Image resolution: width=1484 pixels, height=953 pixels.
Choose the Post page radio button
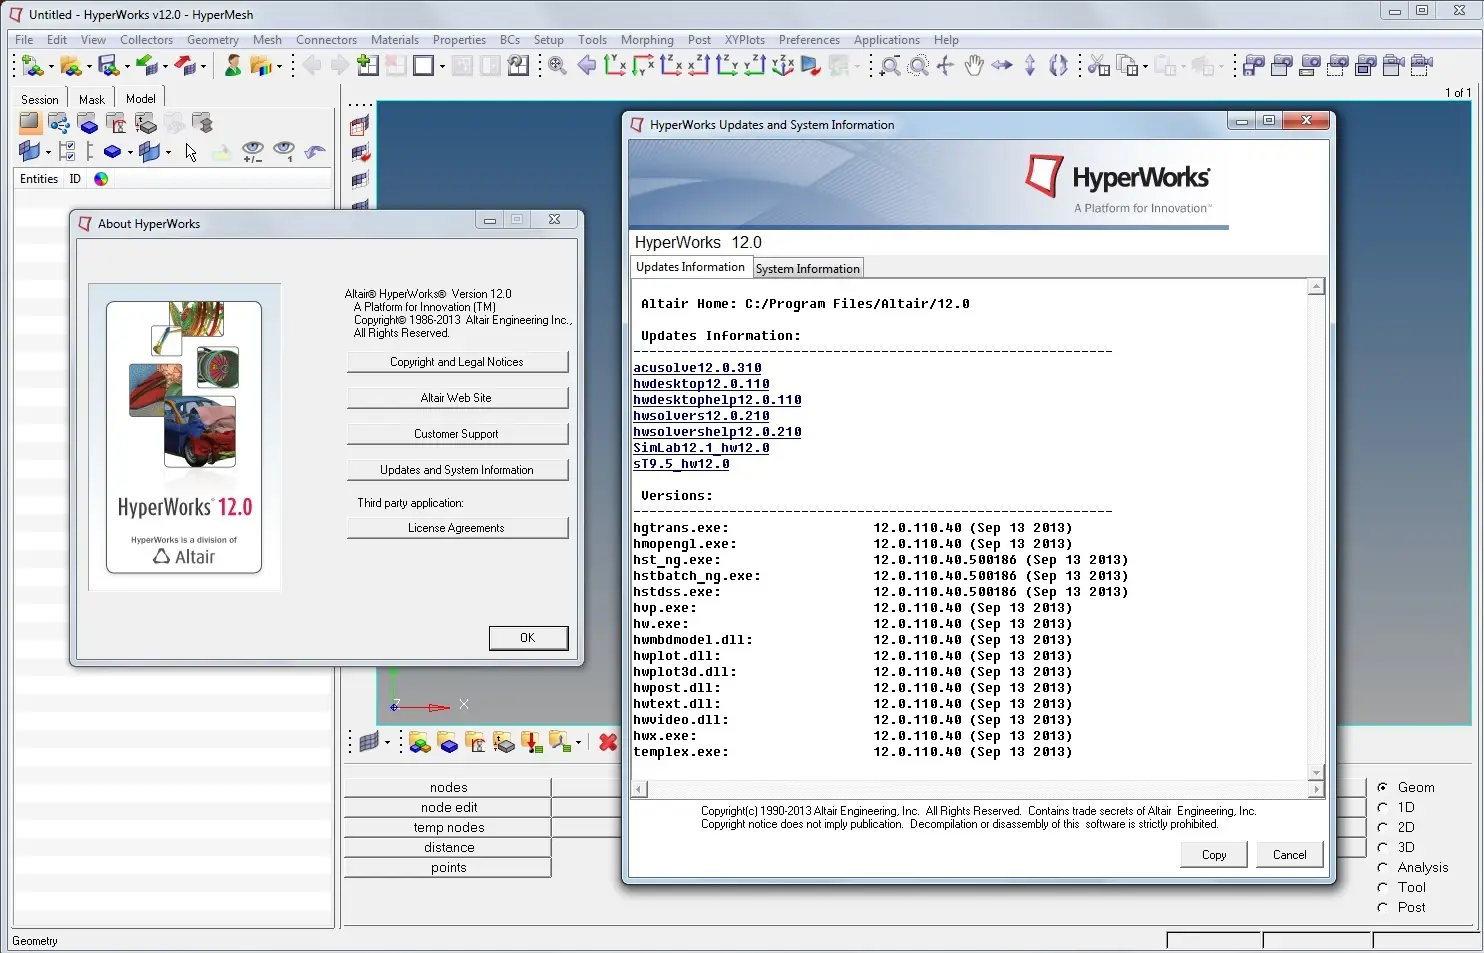click(1383, 907)
